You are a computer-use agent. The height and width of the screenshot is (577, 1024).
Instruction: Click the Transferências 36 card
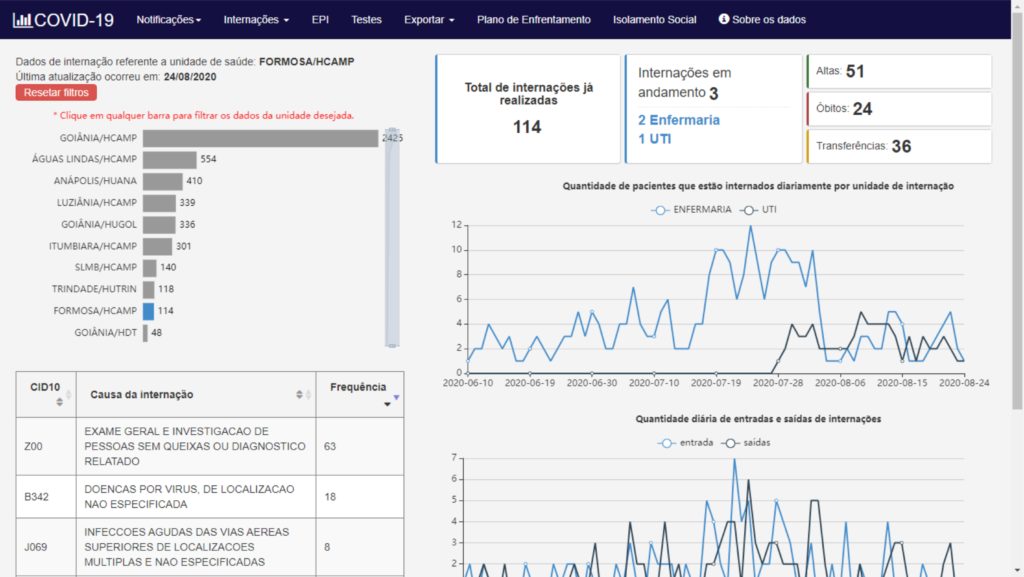pyautogui.click(x=899, y=146)
